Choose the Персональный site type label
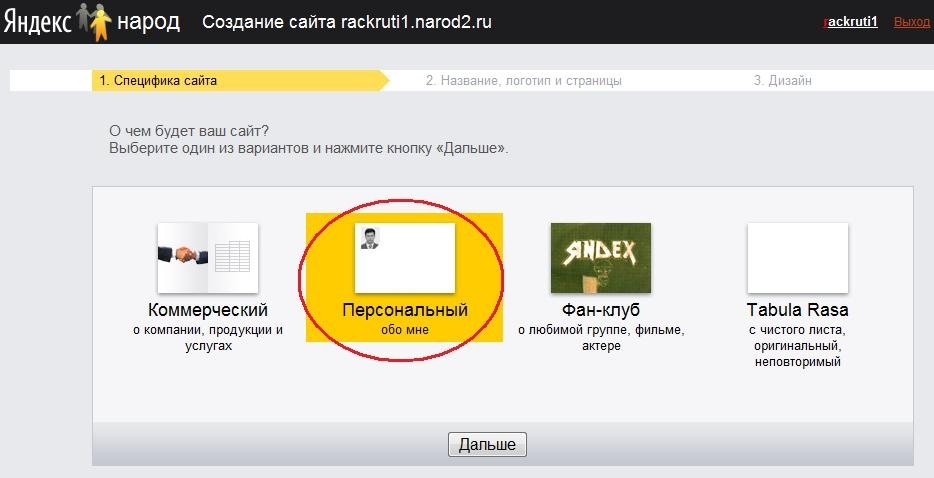 click(x=404, y=310)
